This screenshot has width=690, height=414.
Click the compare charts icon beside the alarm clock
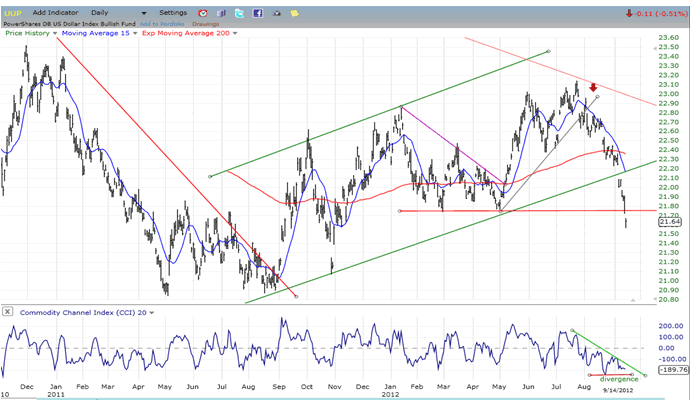[x=222, y=13]
